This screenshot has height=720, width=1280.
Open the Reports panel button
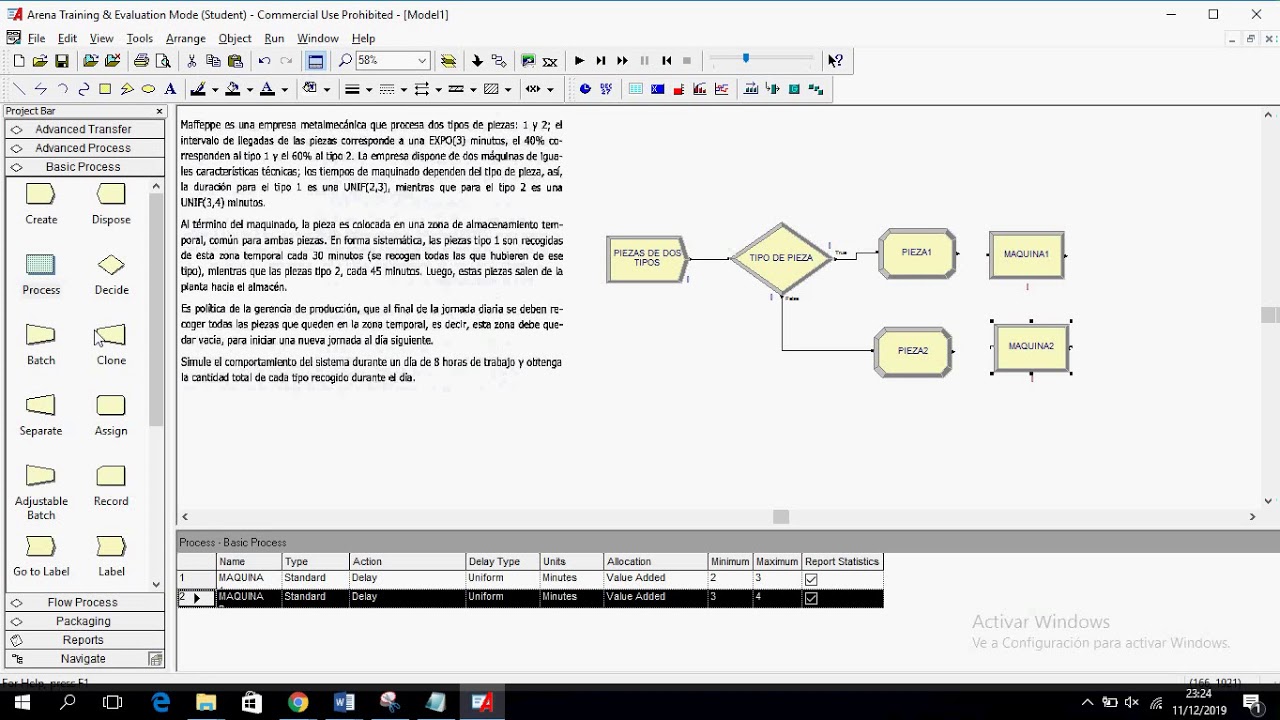(x=84, y=640)
